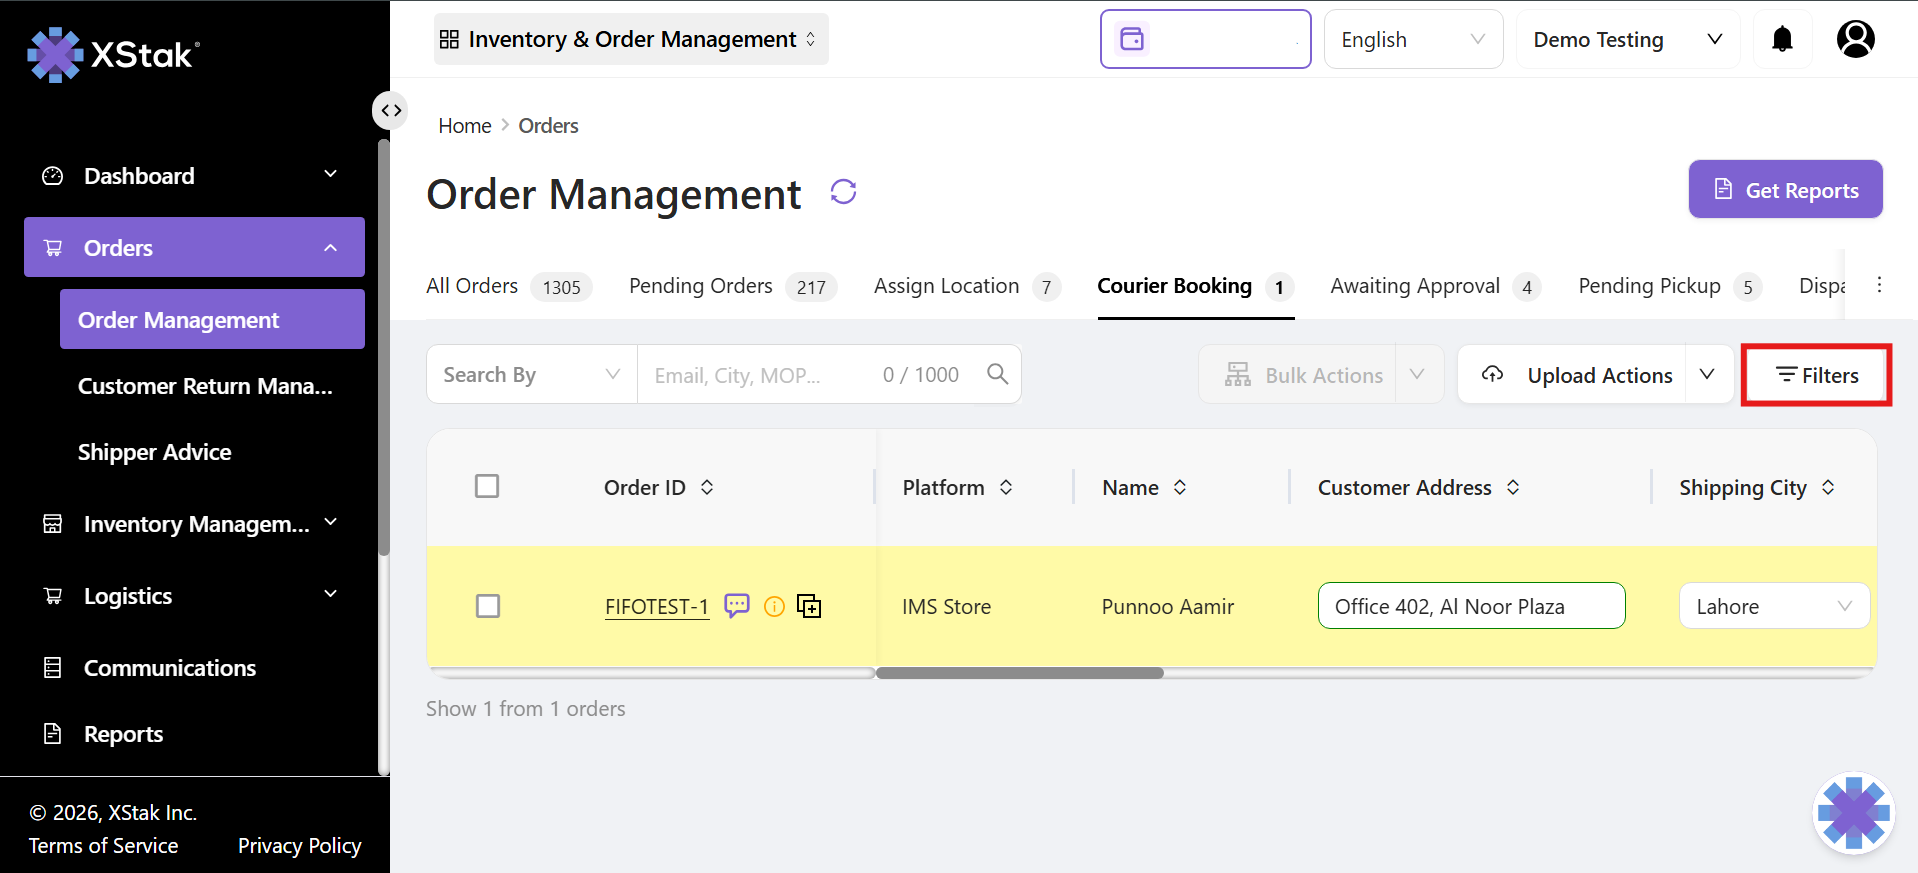Open the notifications bell
1918x873 pixels.
(1781, 39)
